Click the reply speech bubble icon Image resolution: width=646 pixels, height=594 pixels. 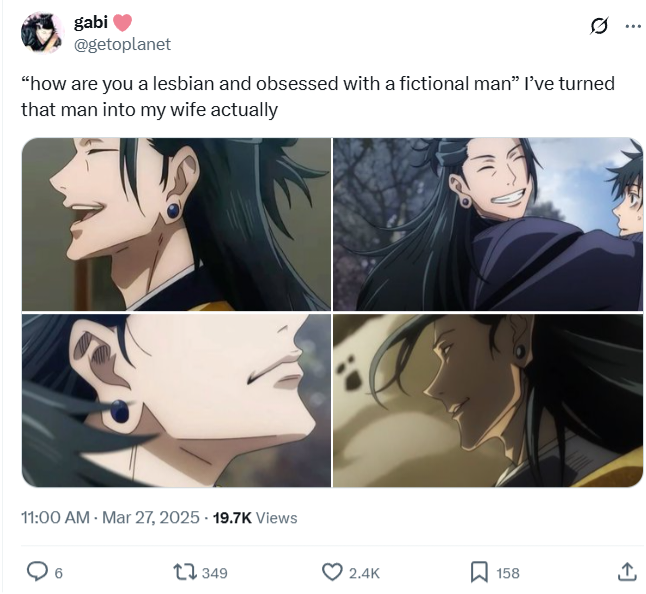[x=37, y=572]
